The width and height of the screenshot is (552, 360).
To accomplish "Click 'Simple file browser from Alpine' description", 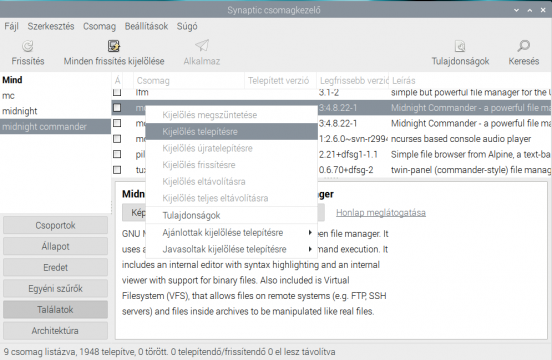I will point(471,154).
